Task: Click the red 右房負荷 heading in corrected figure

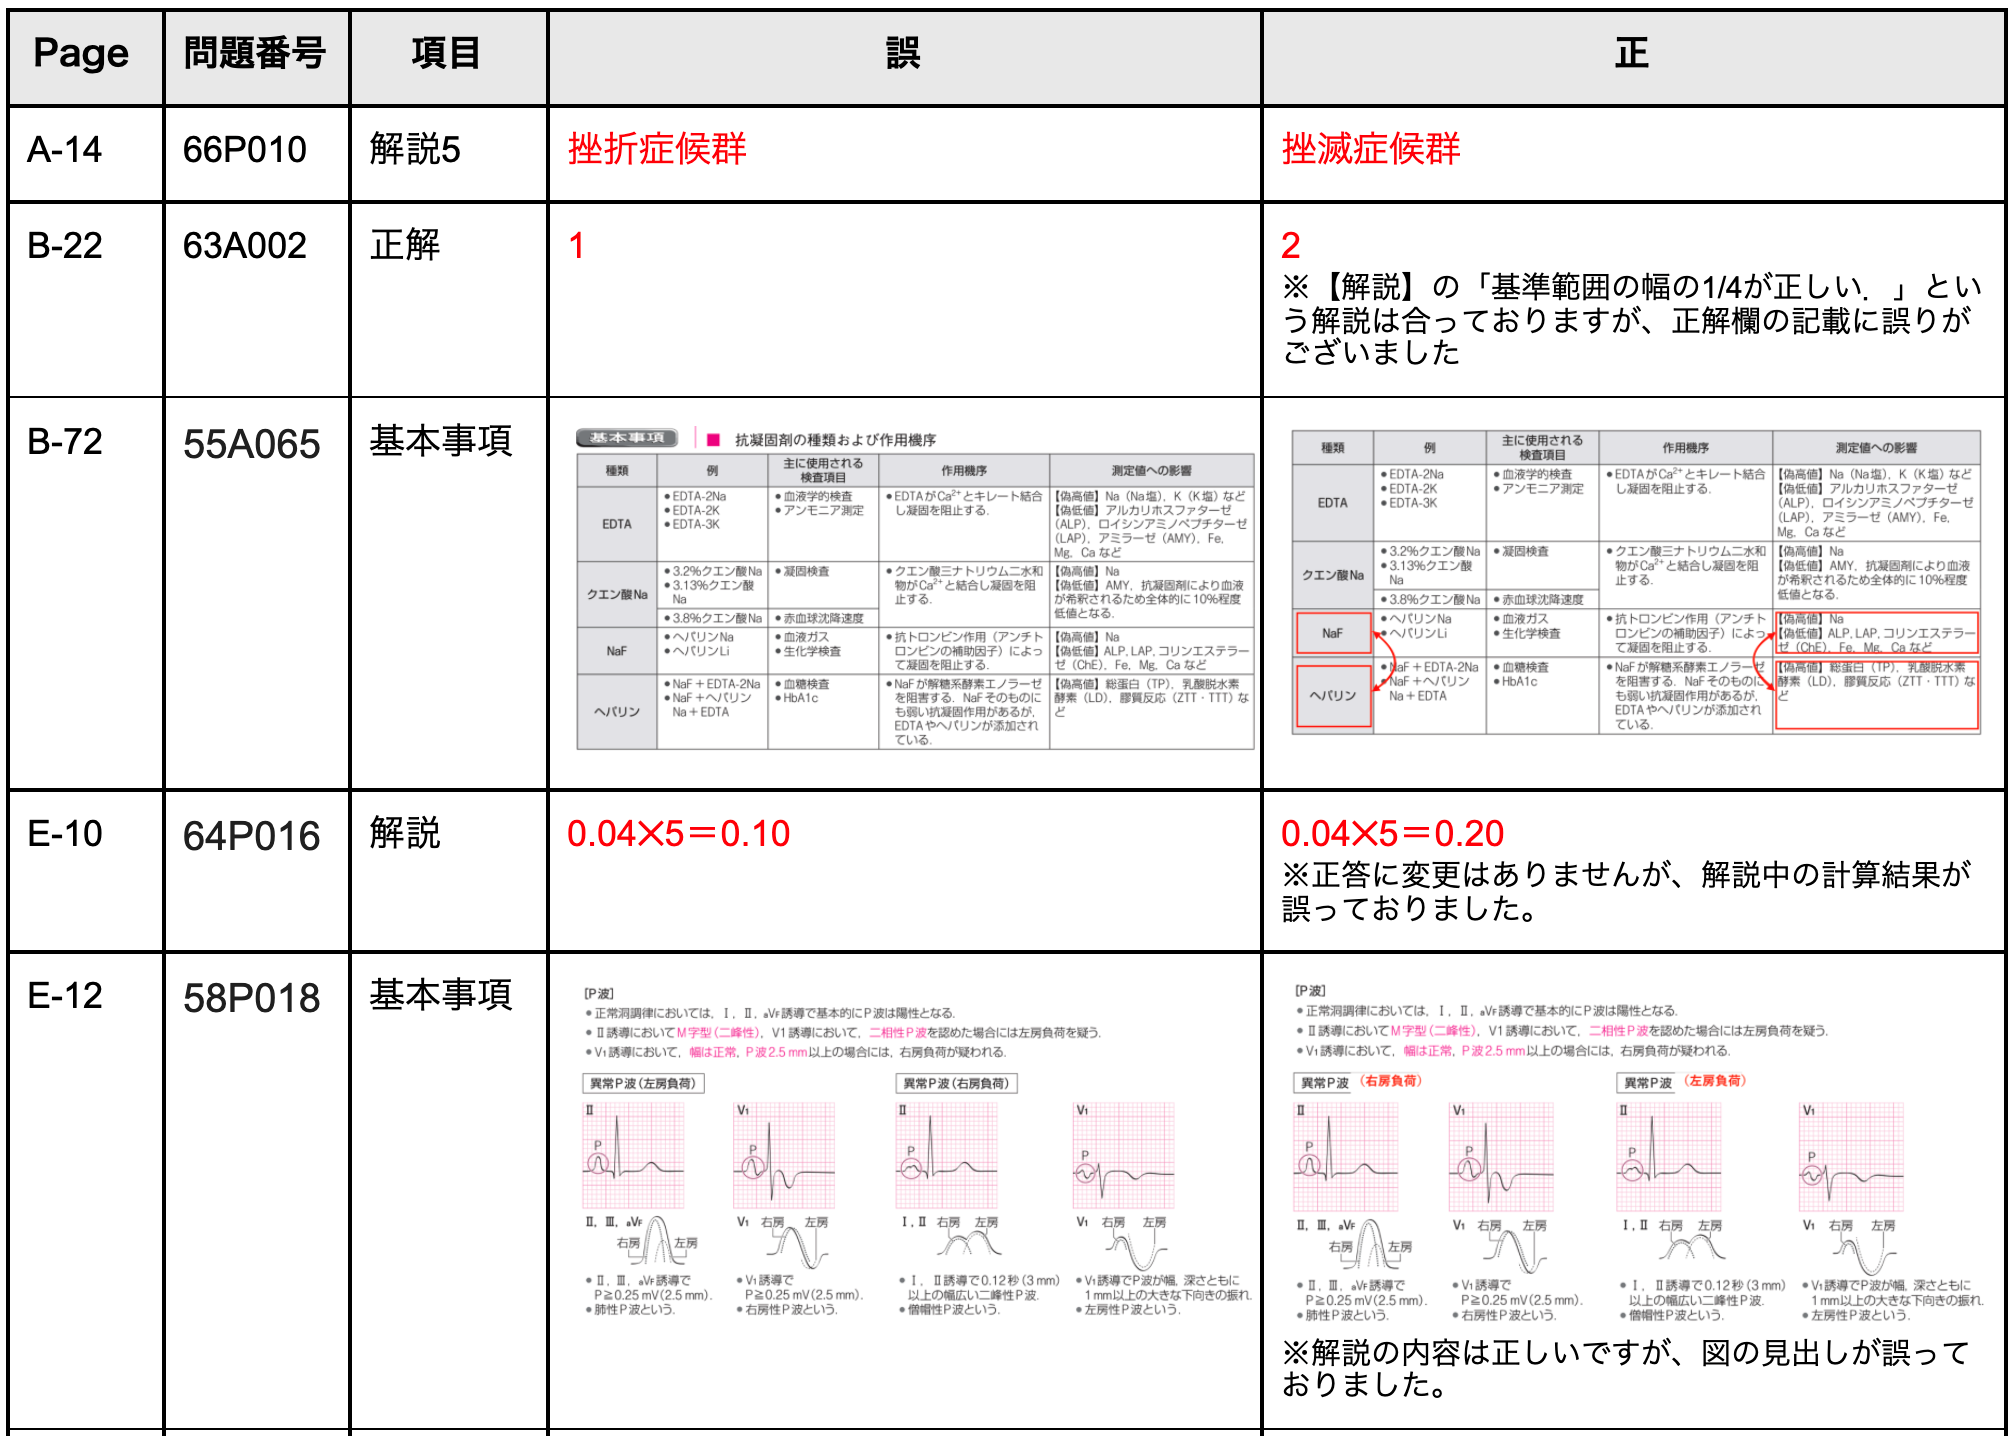Action: click(x=1390, y=1081)
